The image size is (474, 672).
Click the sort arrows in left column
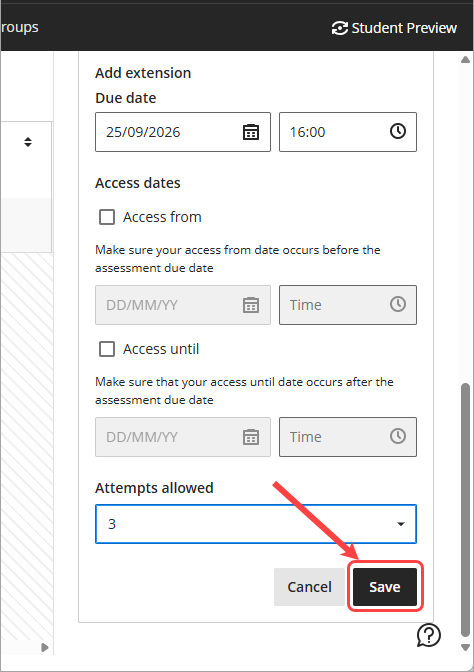[x=28, y=142]
